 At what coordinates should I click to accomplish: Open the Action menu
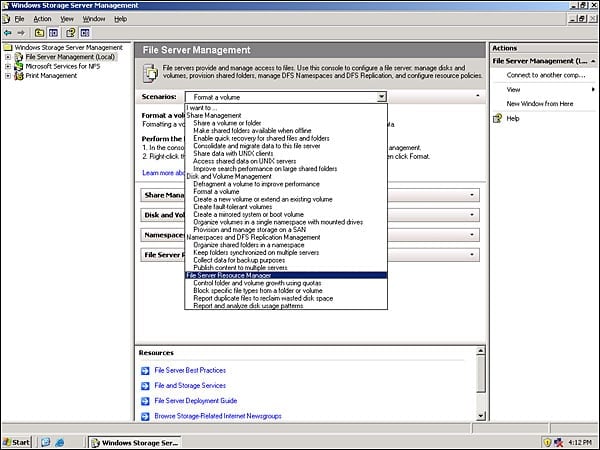coord(42,19)
